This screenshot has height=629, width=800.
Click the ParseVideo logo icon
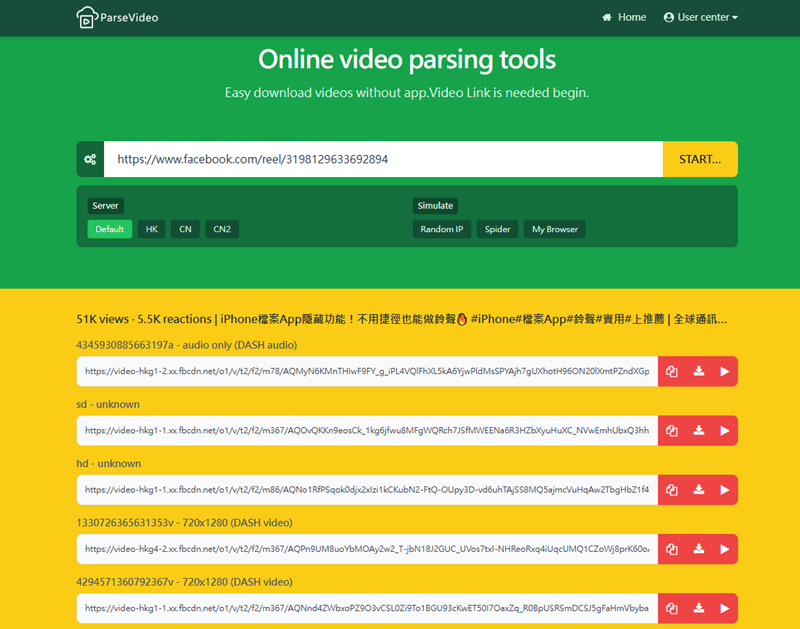pyautogui.click(x=87, y=17)
